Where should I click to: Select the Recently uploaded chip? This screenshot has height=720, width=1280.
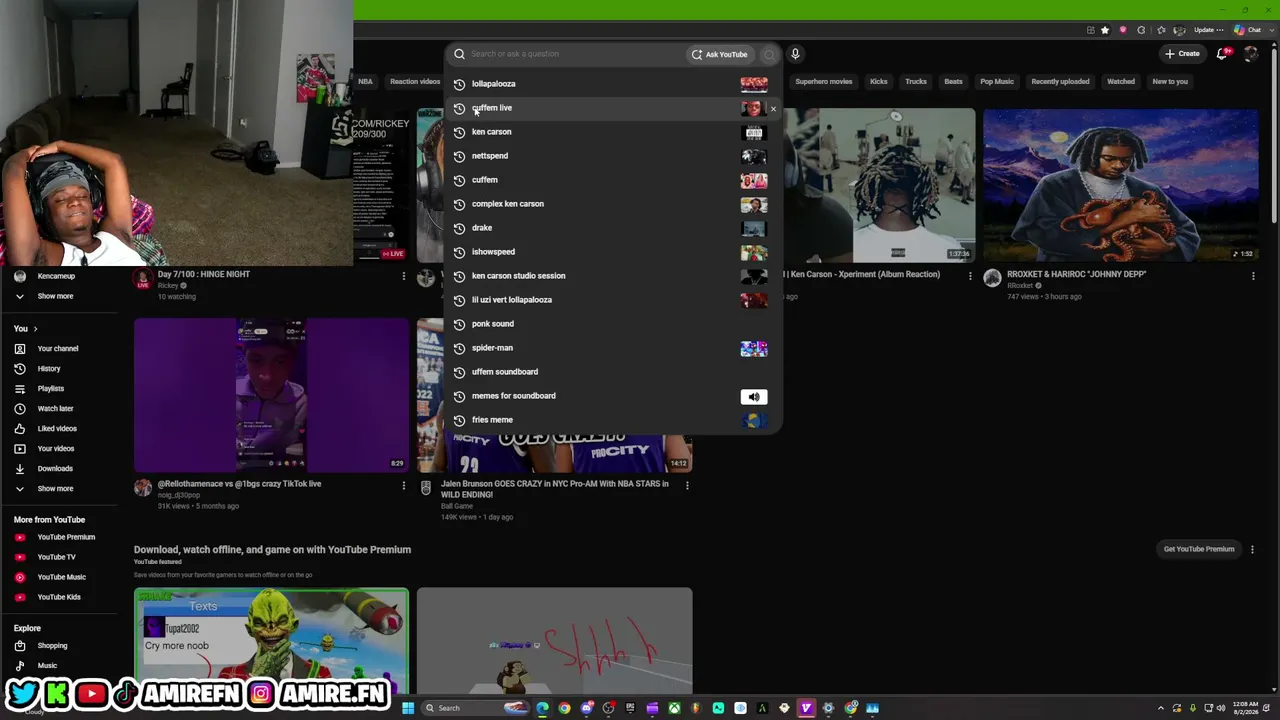1060,82
